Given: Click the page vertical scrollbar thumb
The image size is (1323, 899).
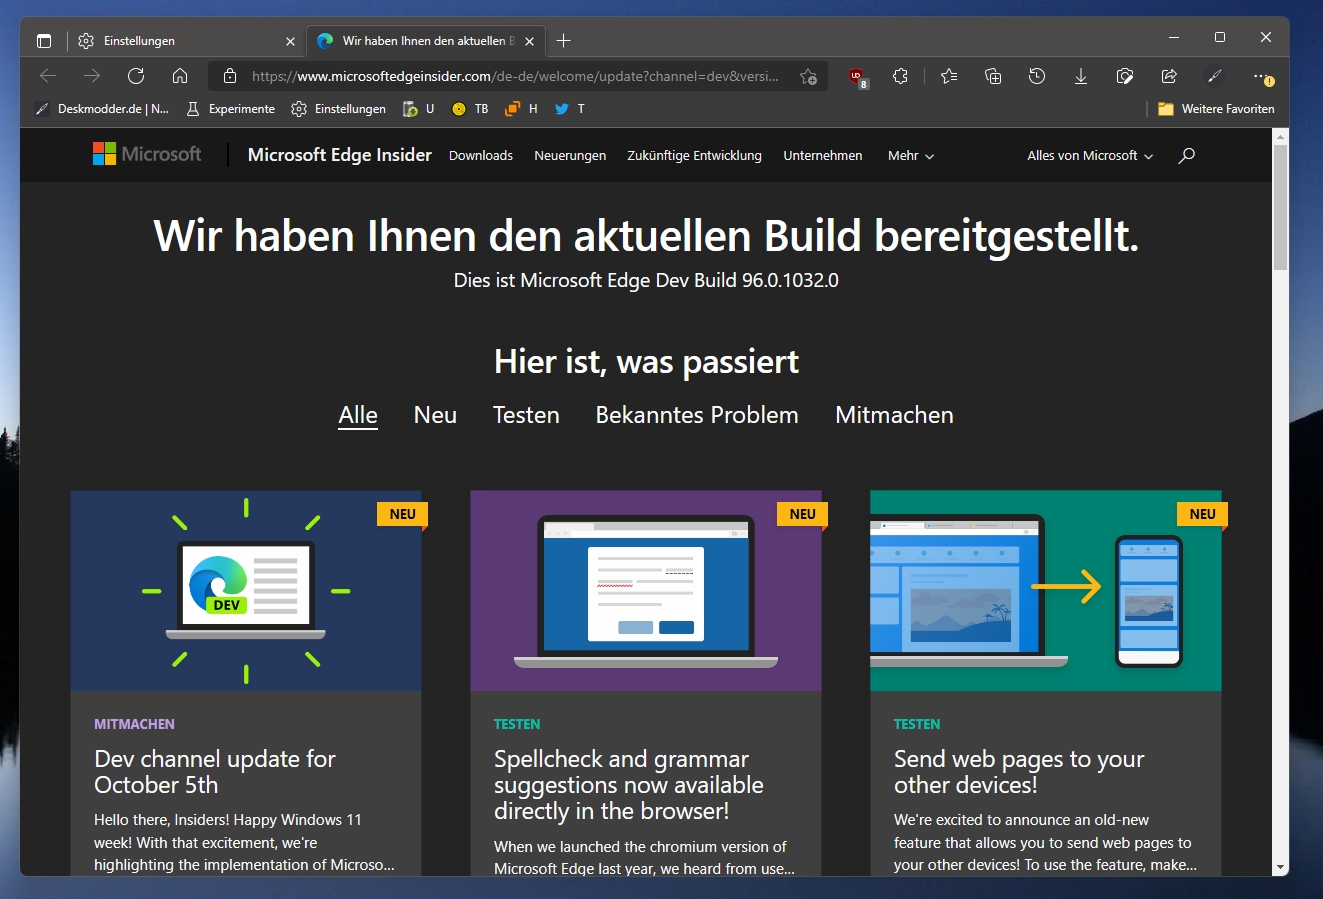Looking at the screenshot, I should click(1280, 207).
